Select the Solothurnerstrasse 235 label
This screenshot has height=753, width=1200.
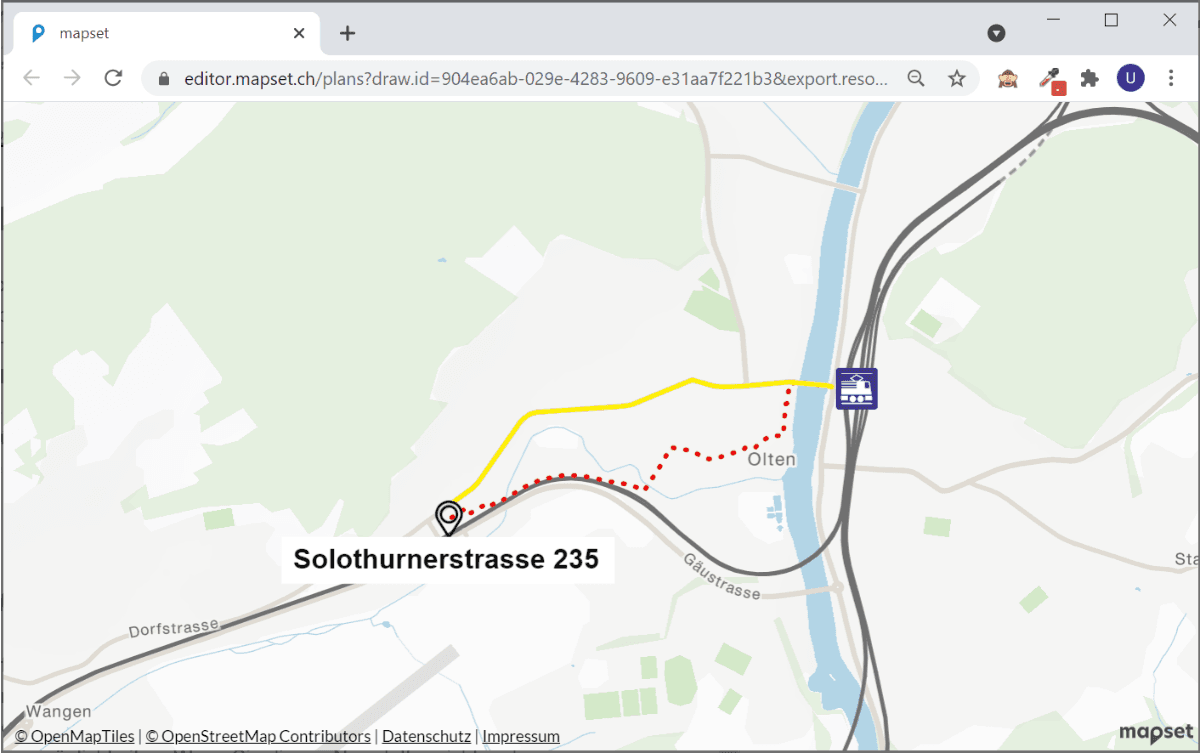coord(446,559)
